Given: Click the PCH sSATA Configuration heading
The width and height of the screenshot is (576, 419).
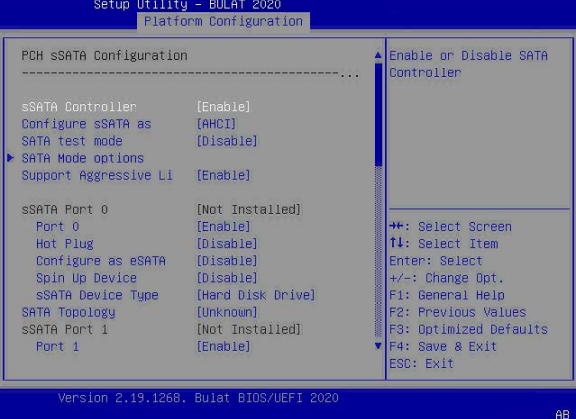Looking at the screenshot, I should pyautogui.click(x=104, y=56).
